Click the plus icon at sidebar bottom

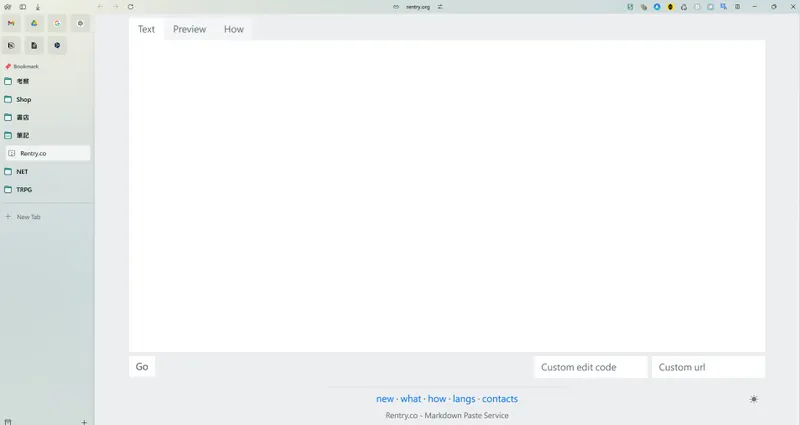pyautogui.click(x=84, y=422)
